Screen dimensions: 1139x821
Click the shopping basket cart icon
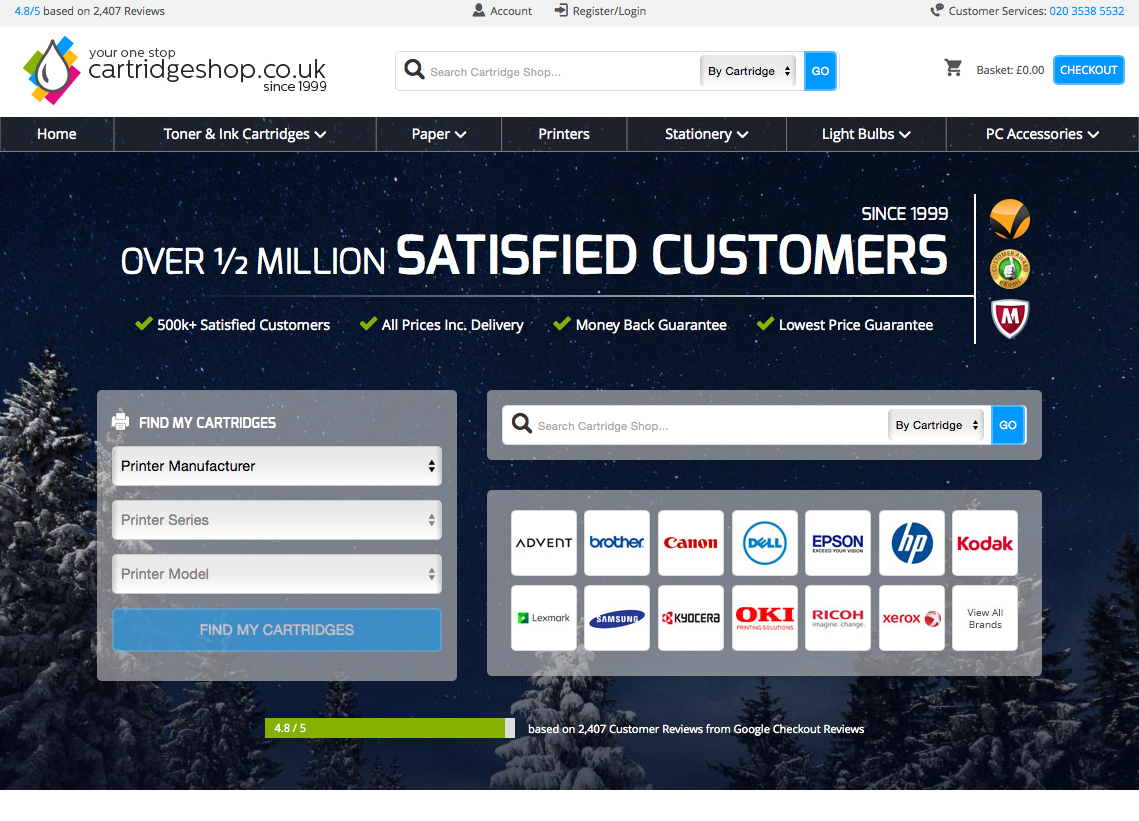[x=953, y=68]
